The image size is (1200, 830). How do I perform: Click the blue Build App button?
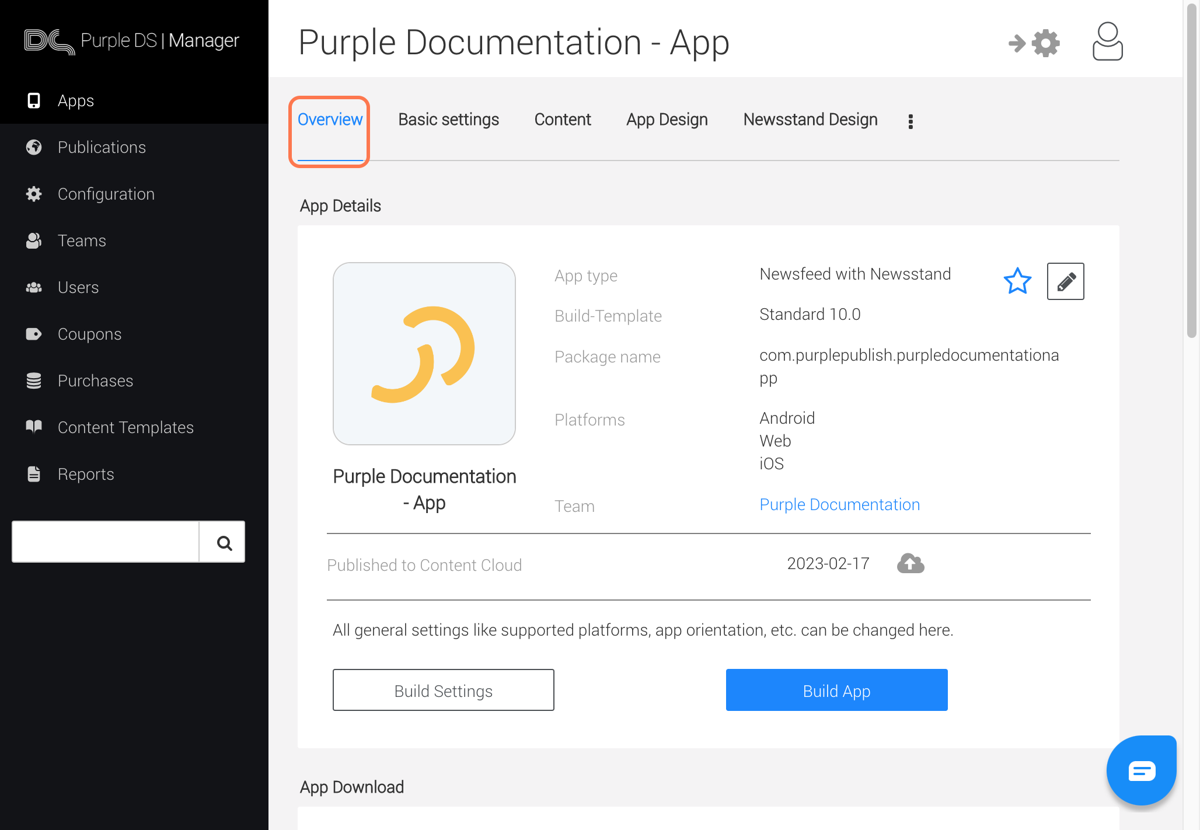[836, 690]
